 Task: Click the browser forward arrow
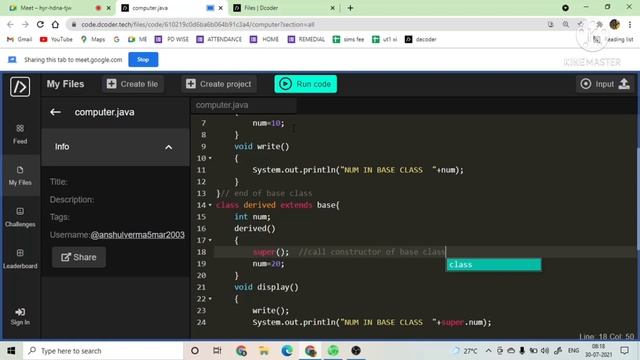(x=25, y=24)
